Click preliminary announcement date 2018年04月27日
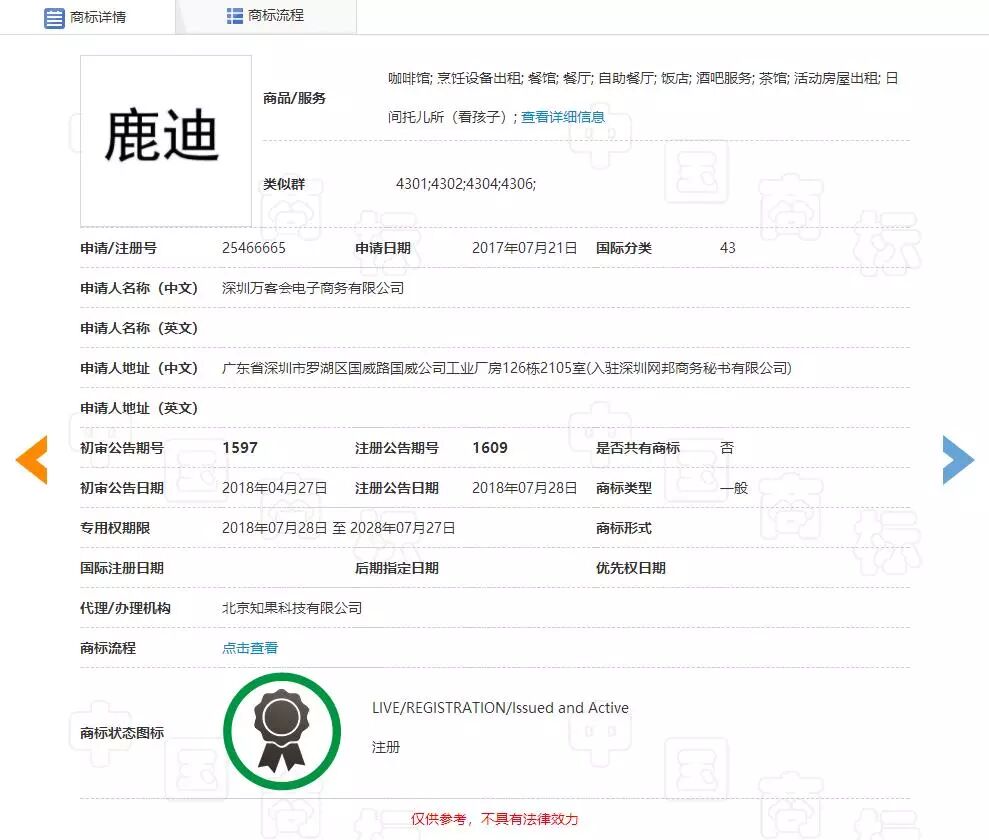Screen dimensions: 989x840 (274, 488)
